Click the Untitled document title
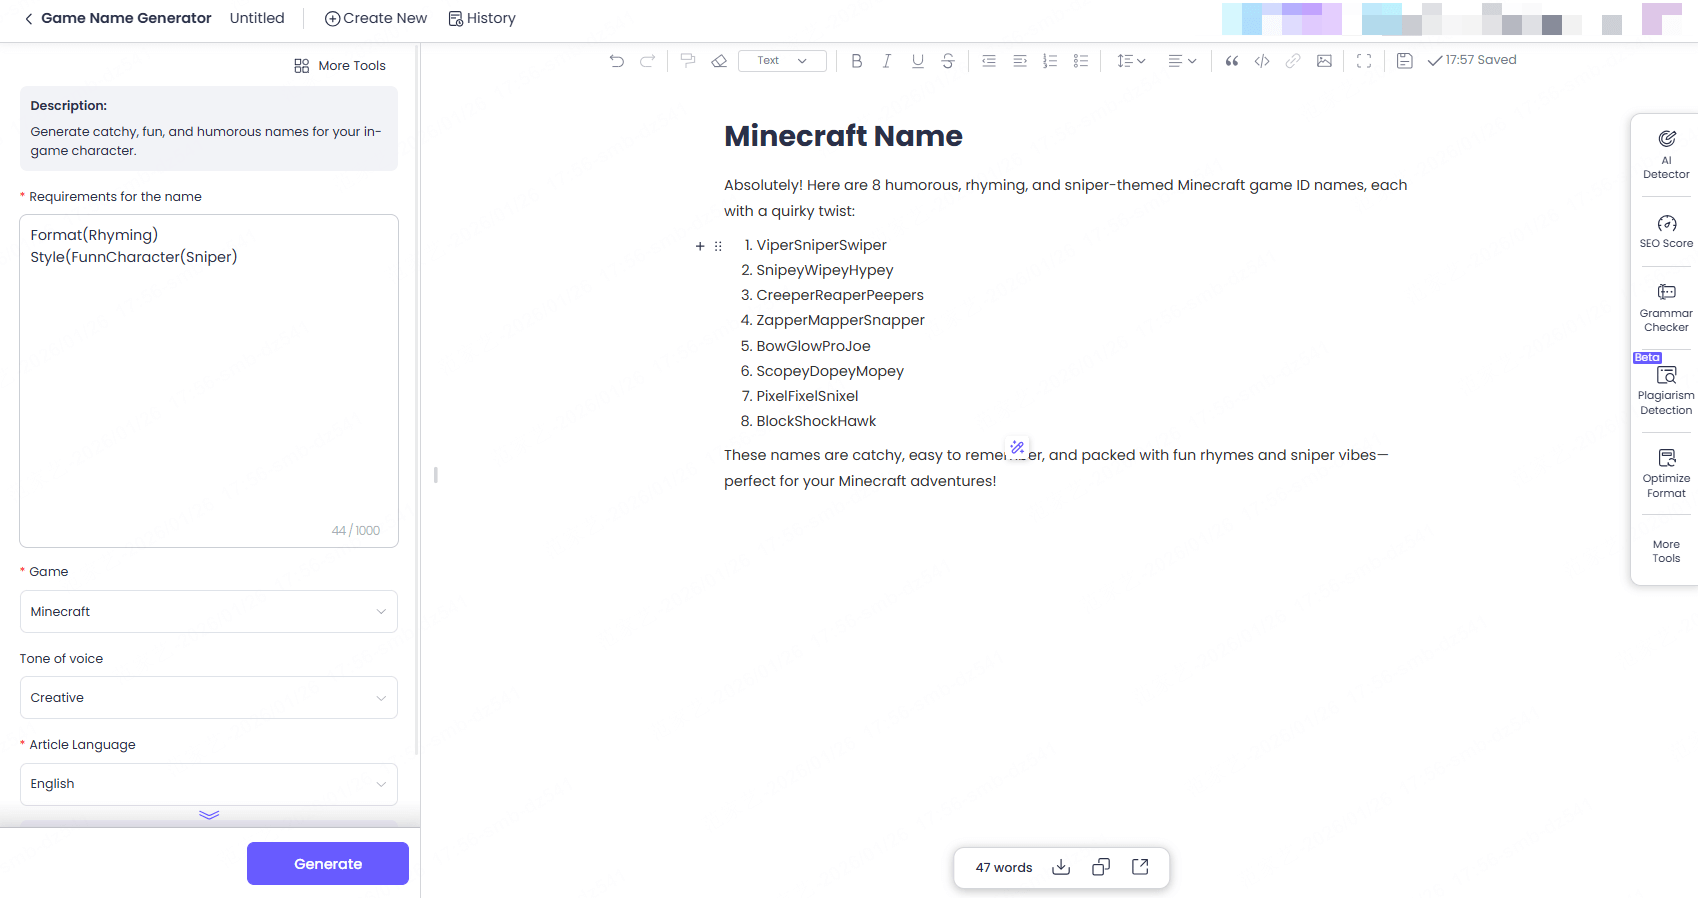 [x=257, y=18]
